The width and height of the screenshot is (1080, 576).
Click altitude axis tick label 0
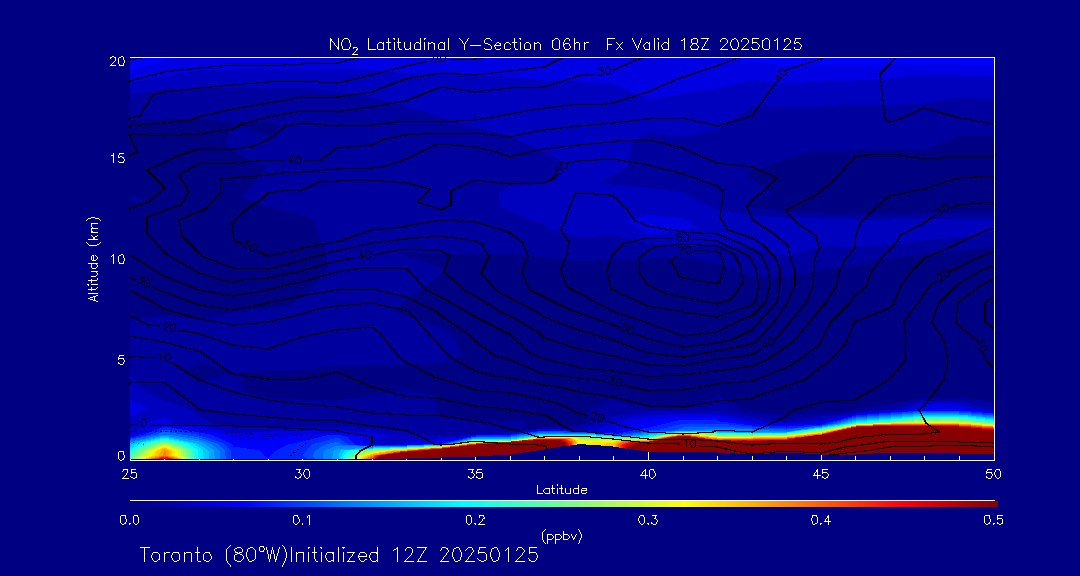(x=122, y=455)
